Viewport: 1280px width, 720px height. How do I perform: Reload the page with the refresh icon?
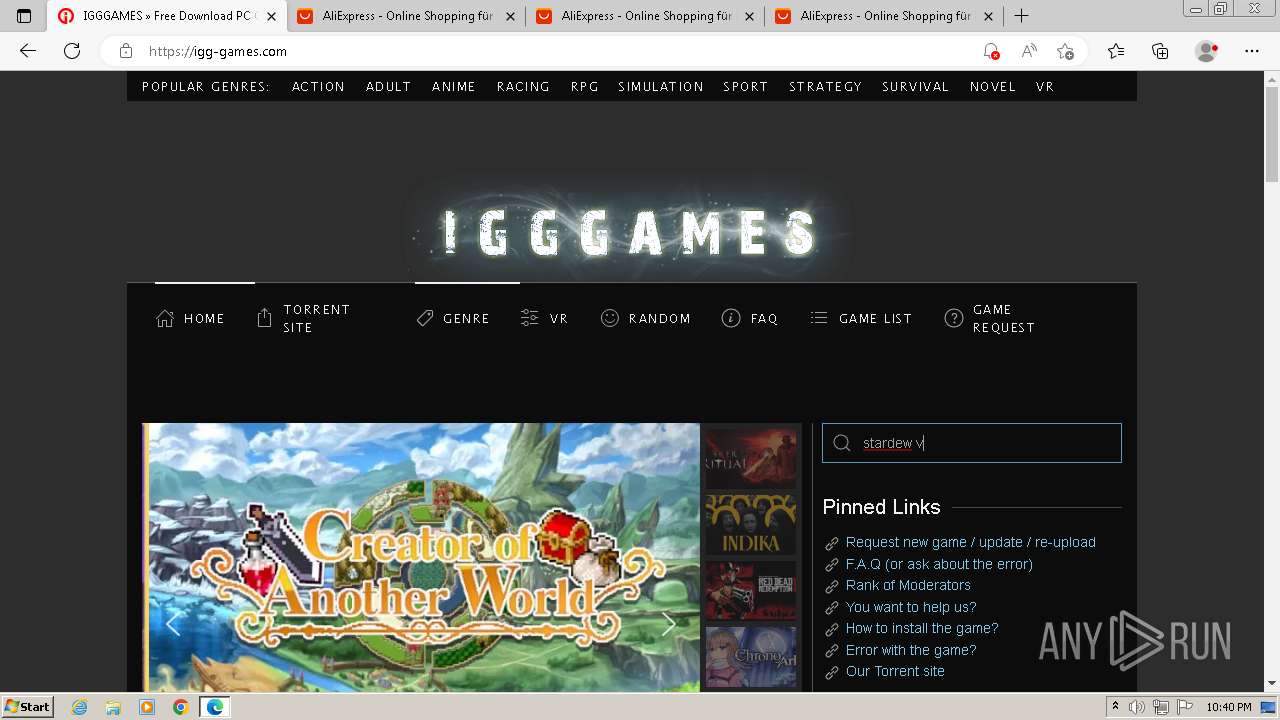[x=72, y=51]
